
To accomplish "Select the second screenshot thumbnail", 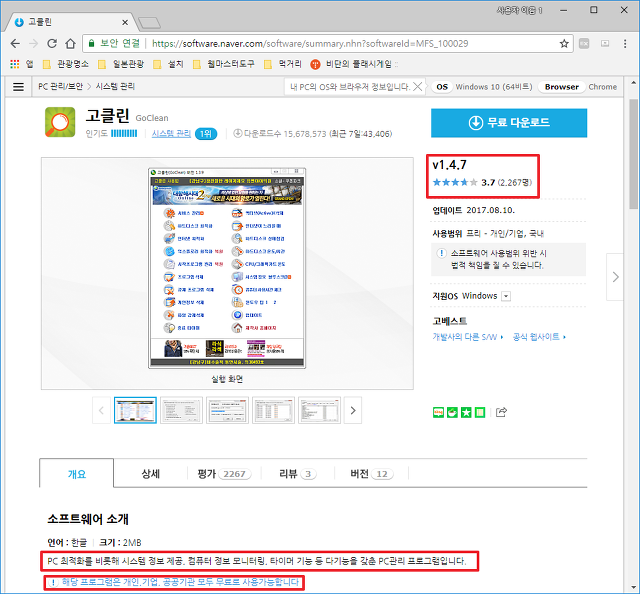I will [181, 410].
